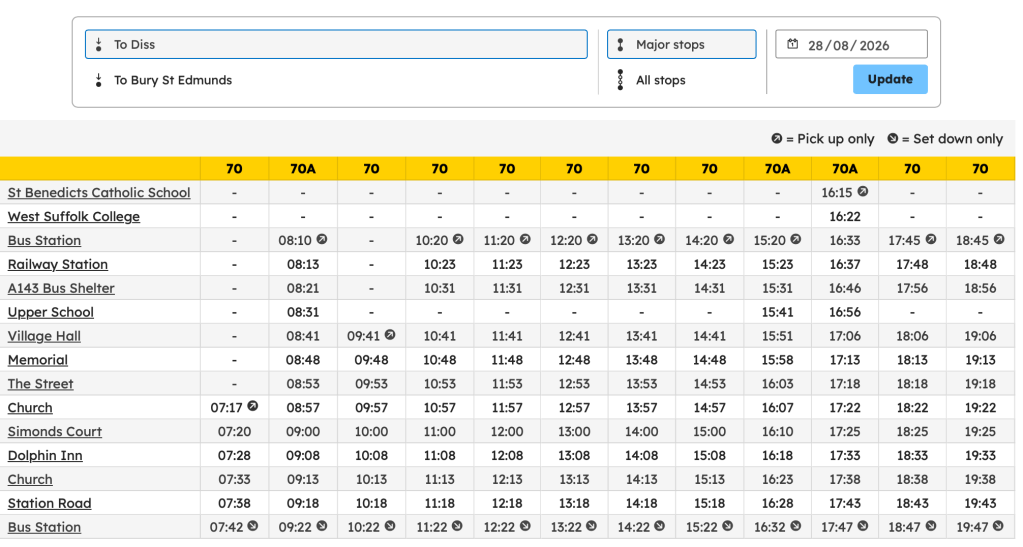This screenshot has height=547, width=1023.
Task: Click the To Diss route direction icon
Action: pyautogui.click(x=99, y=44)
